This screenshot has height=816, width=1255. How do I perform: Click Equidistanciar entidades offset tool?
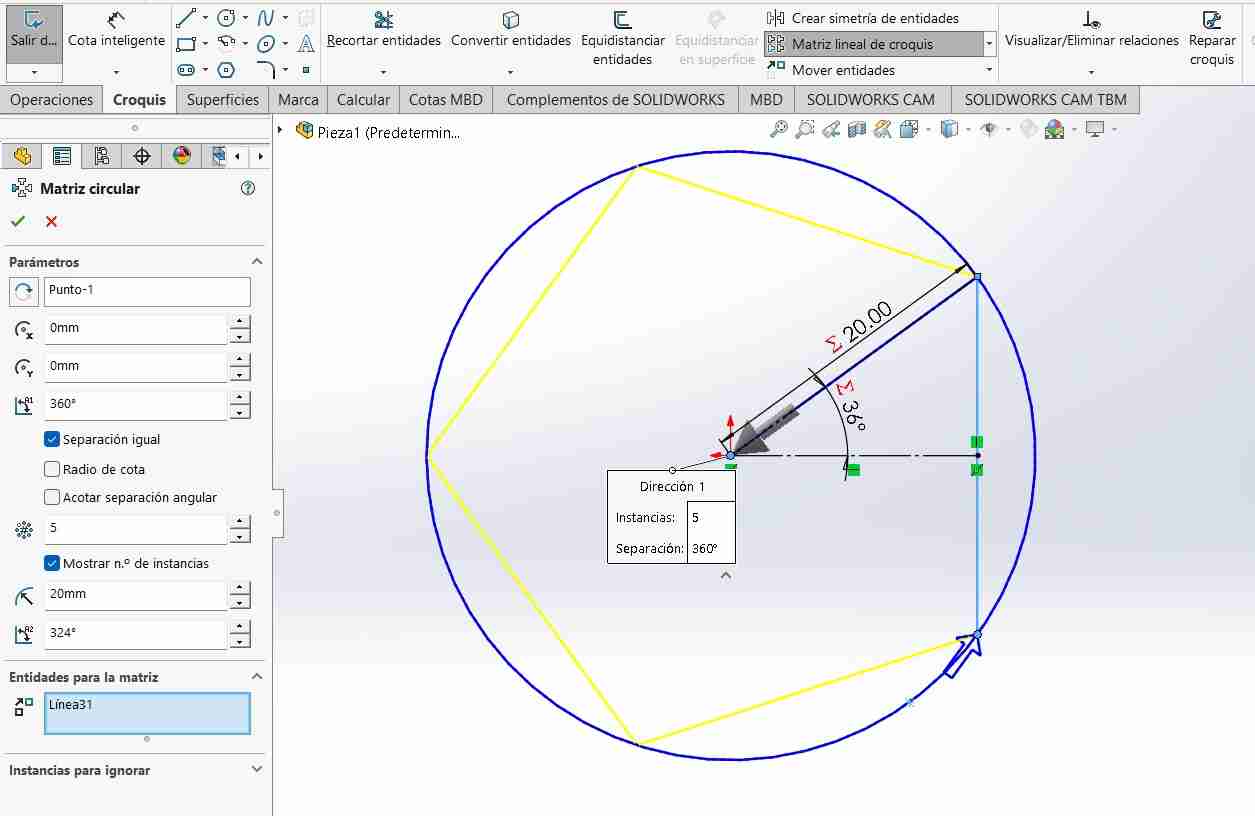622,39
